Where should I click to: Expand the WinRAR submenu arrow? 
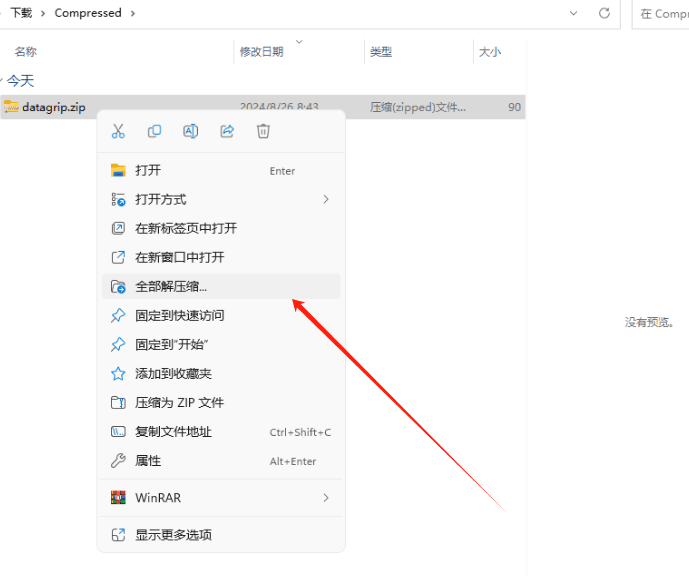(x=326, y=497)
